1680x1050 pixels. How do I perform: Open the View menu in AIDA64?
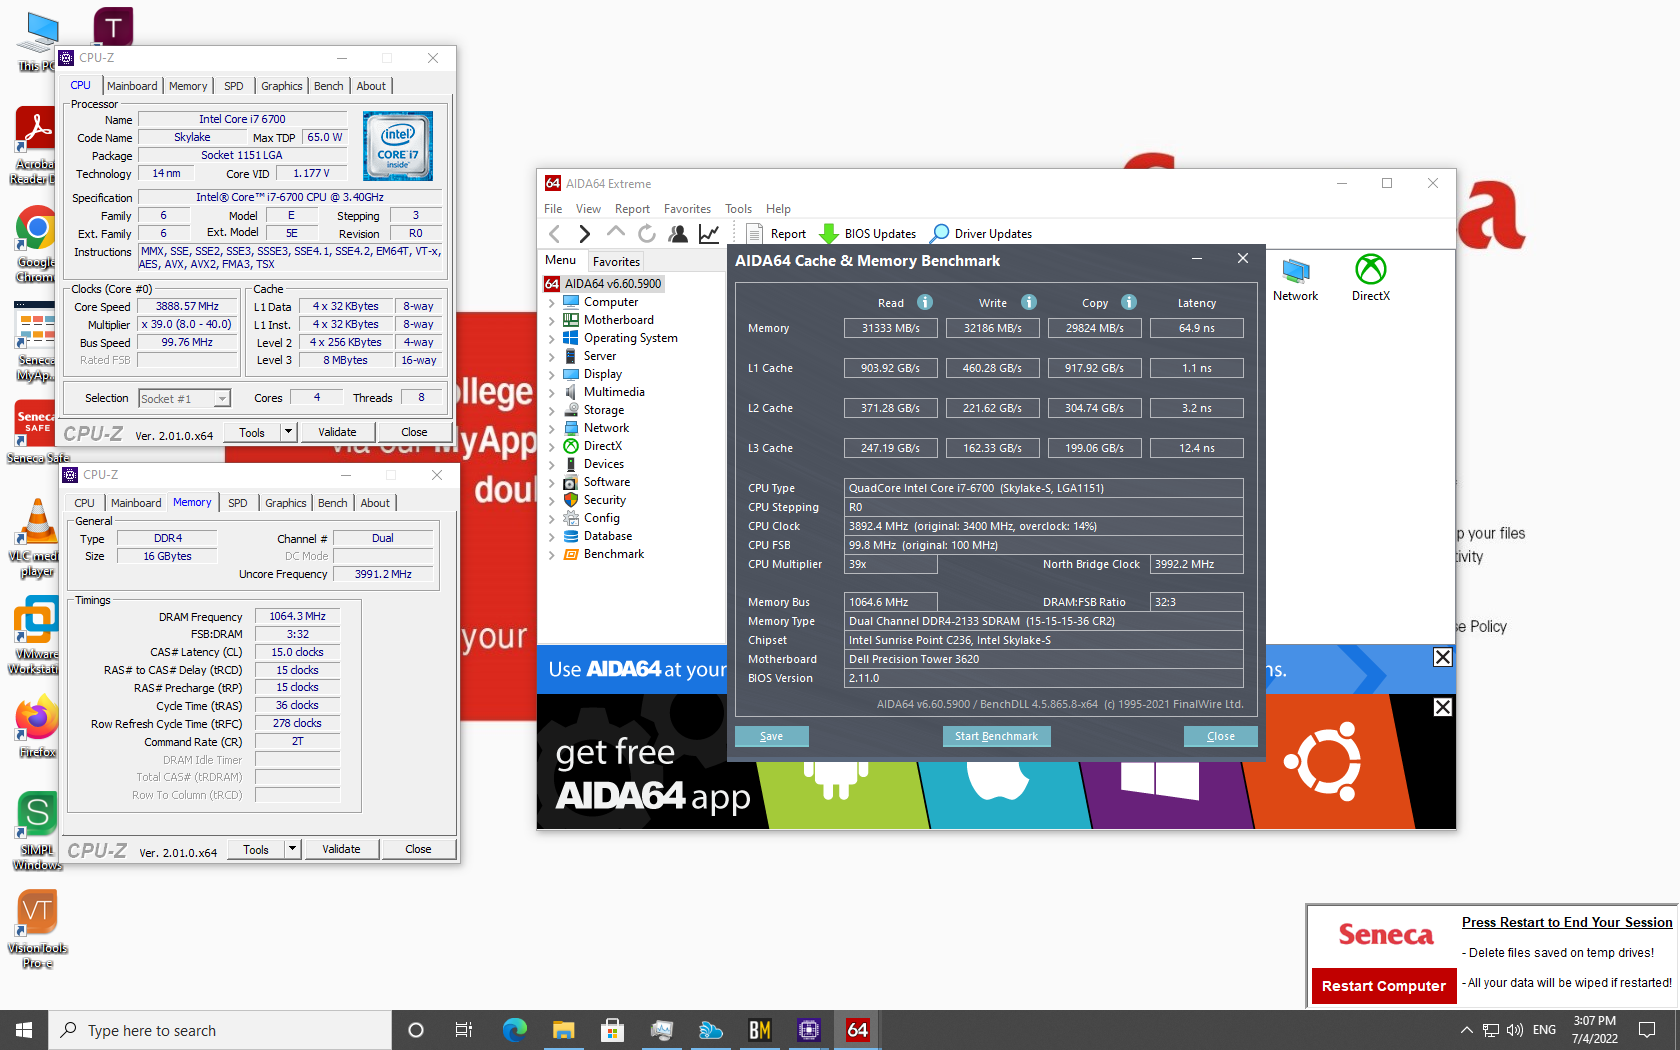(x=588, y=209)
